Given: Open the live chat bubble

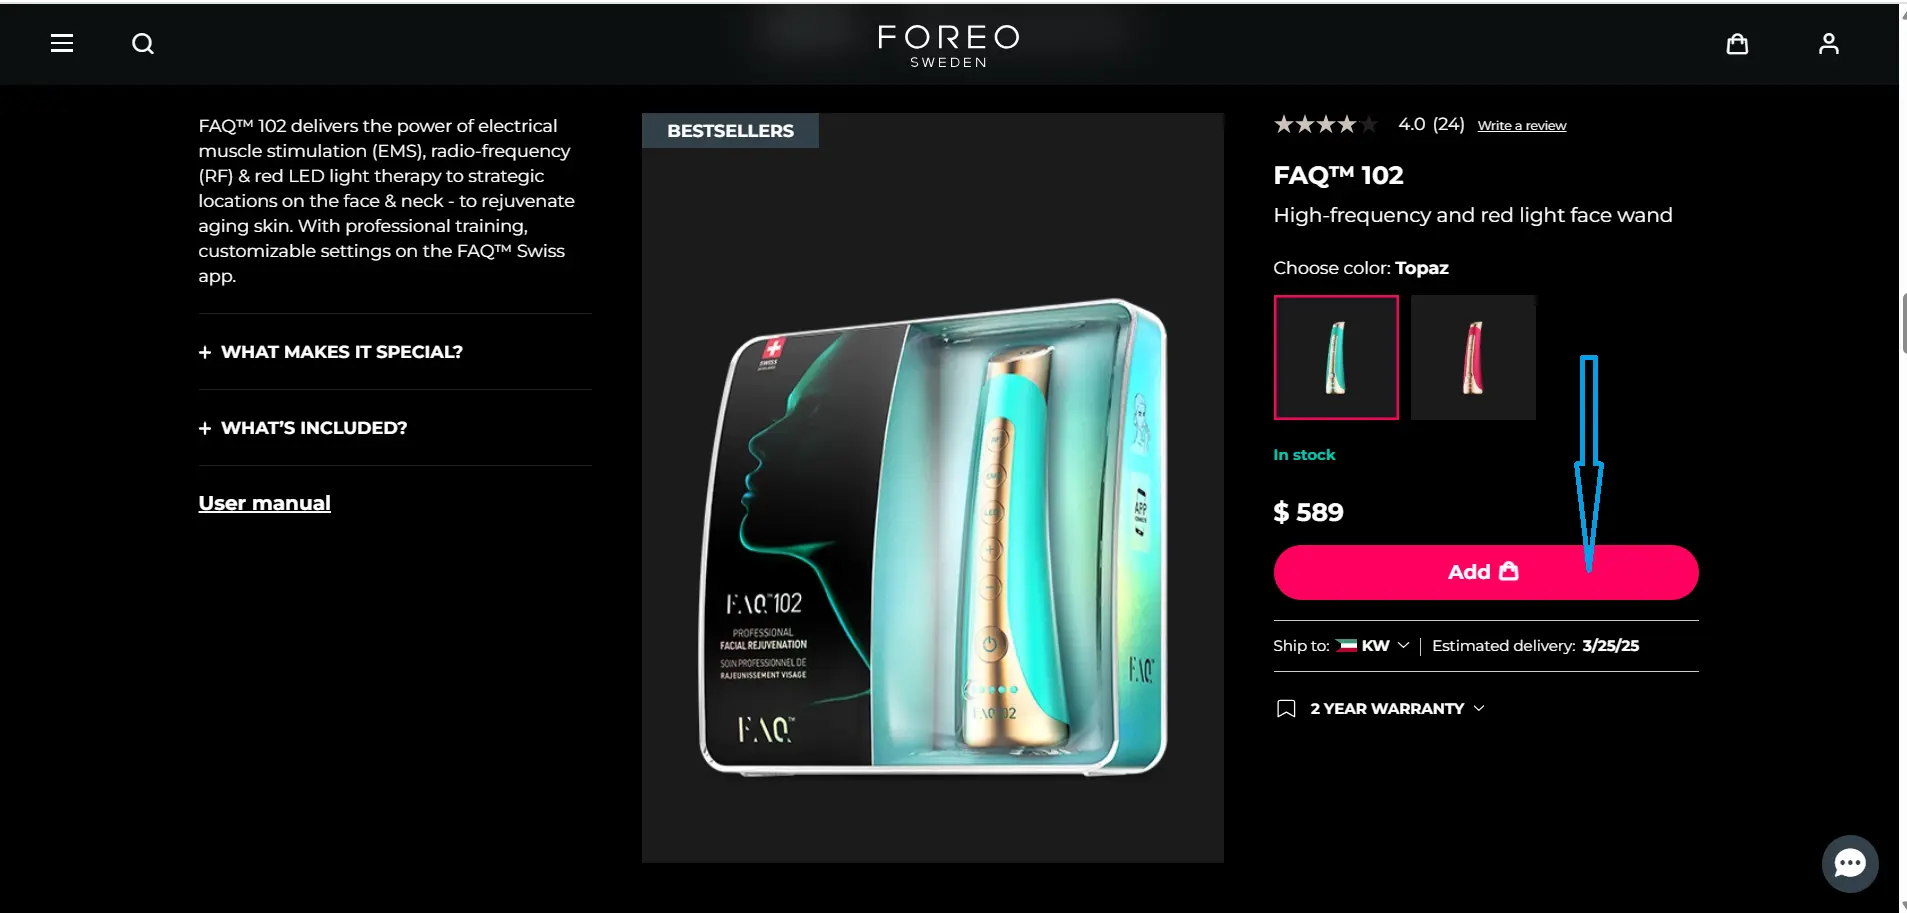Looking at the screenshot, I should point(1850,863).
